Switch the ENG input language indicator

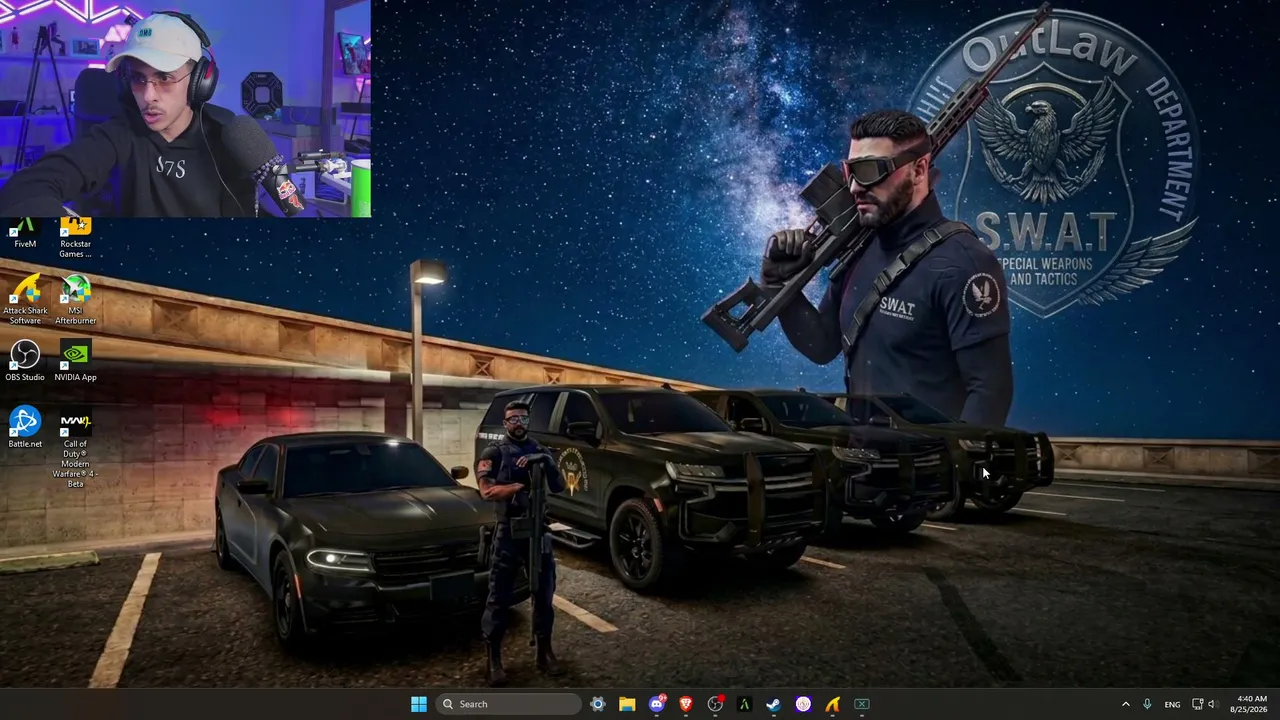1172,704
